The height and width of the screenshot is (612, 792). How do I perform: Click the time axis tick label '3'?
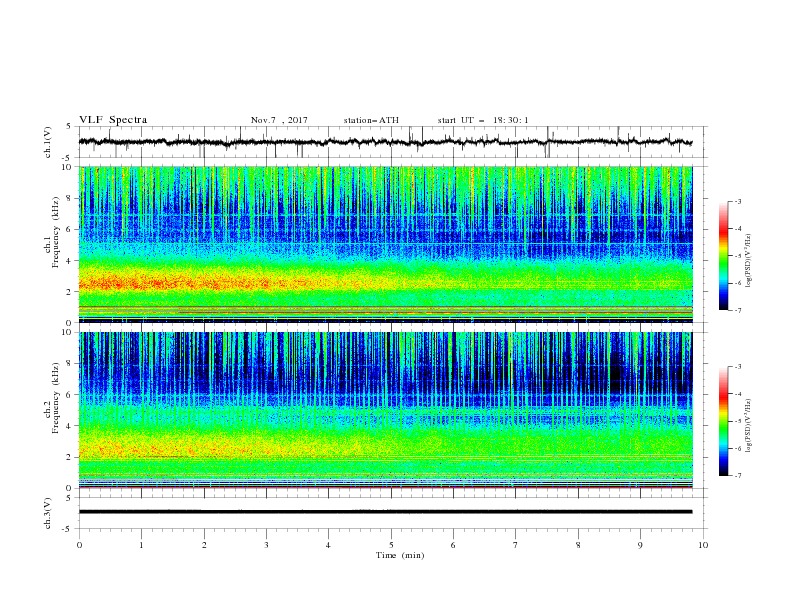coord(266,545)
